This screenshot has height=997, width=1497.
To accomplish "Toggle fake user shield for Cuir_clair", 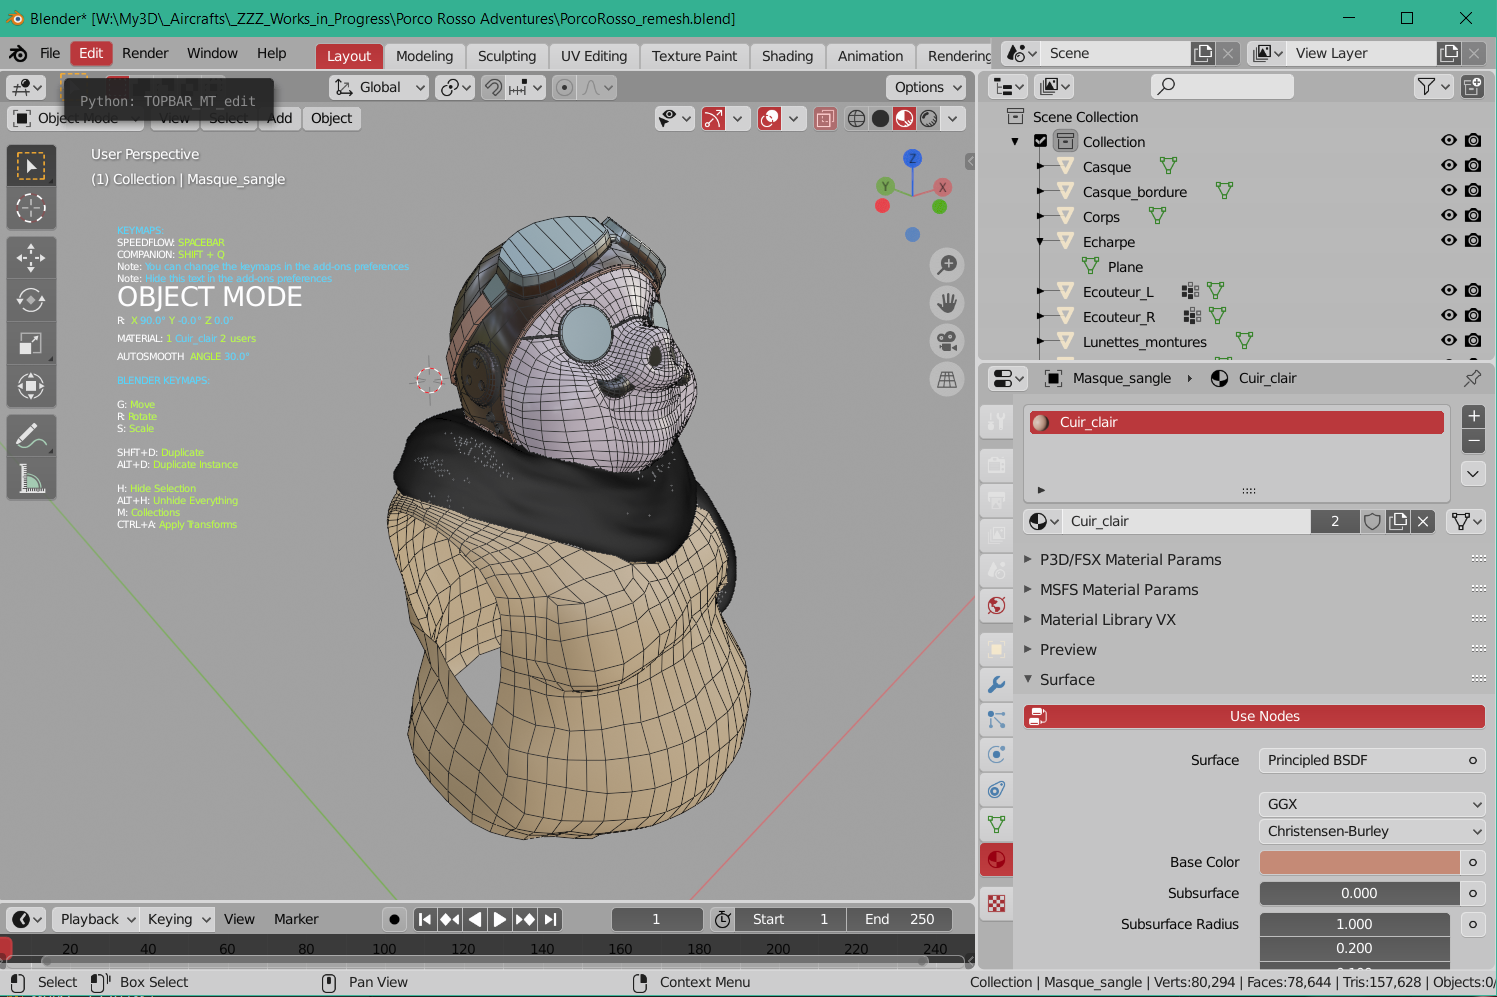I will pos(1373,521).
